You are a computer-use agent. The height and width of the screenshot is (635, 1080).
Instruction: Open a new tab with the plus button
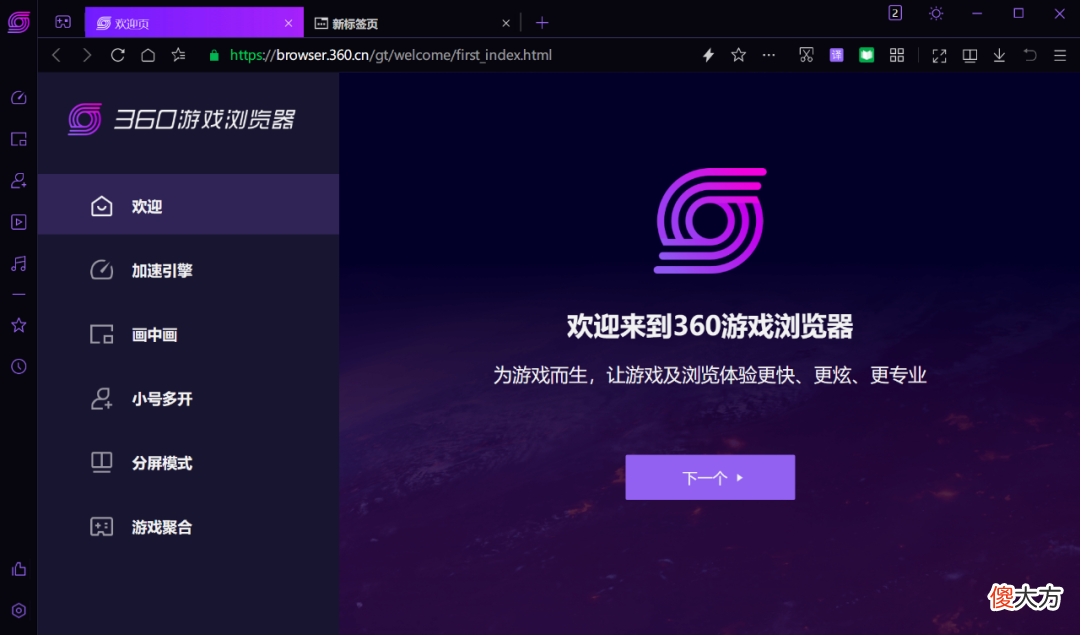coord(542,23)
